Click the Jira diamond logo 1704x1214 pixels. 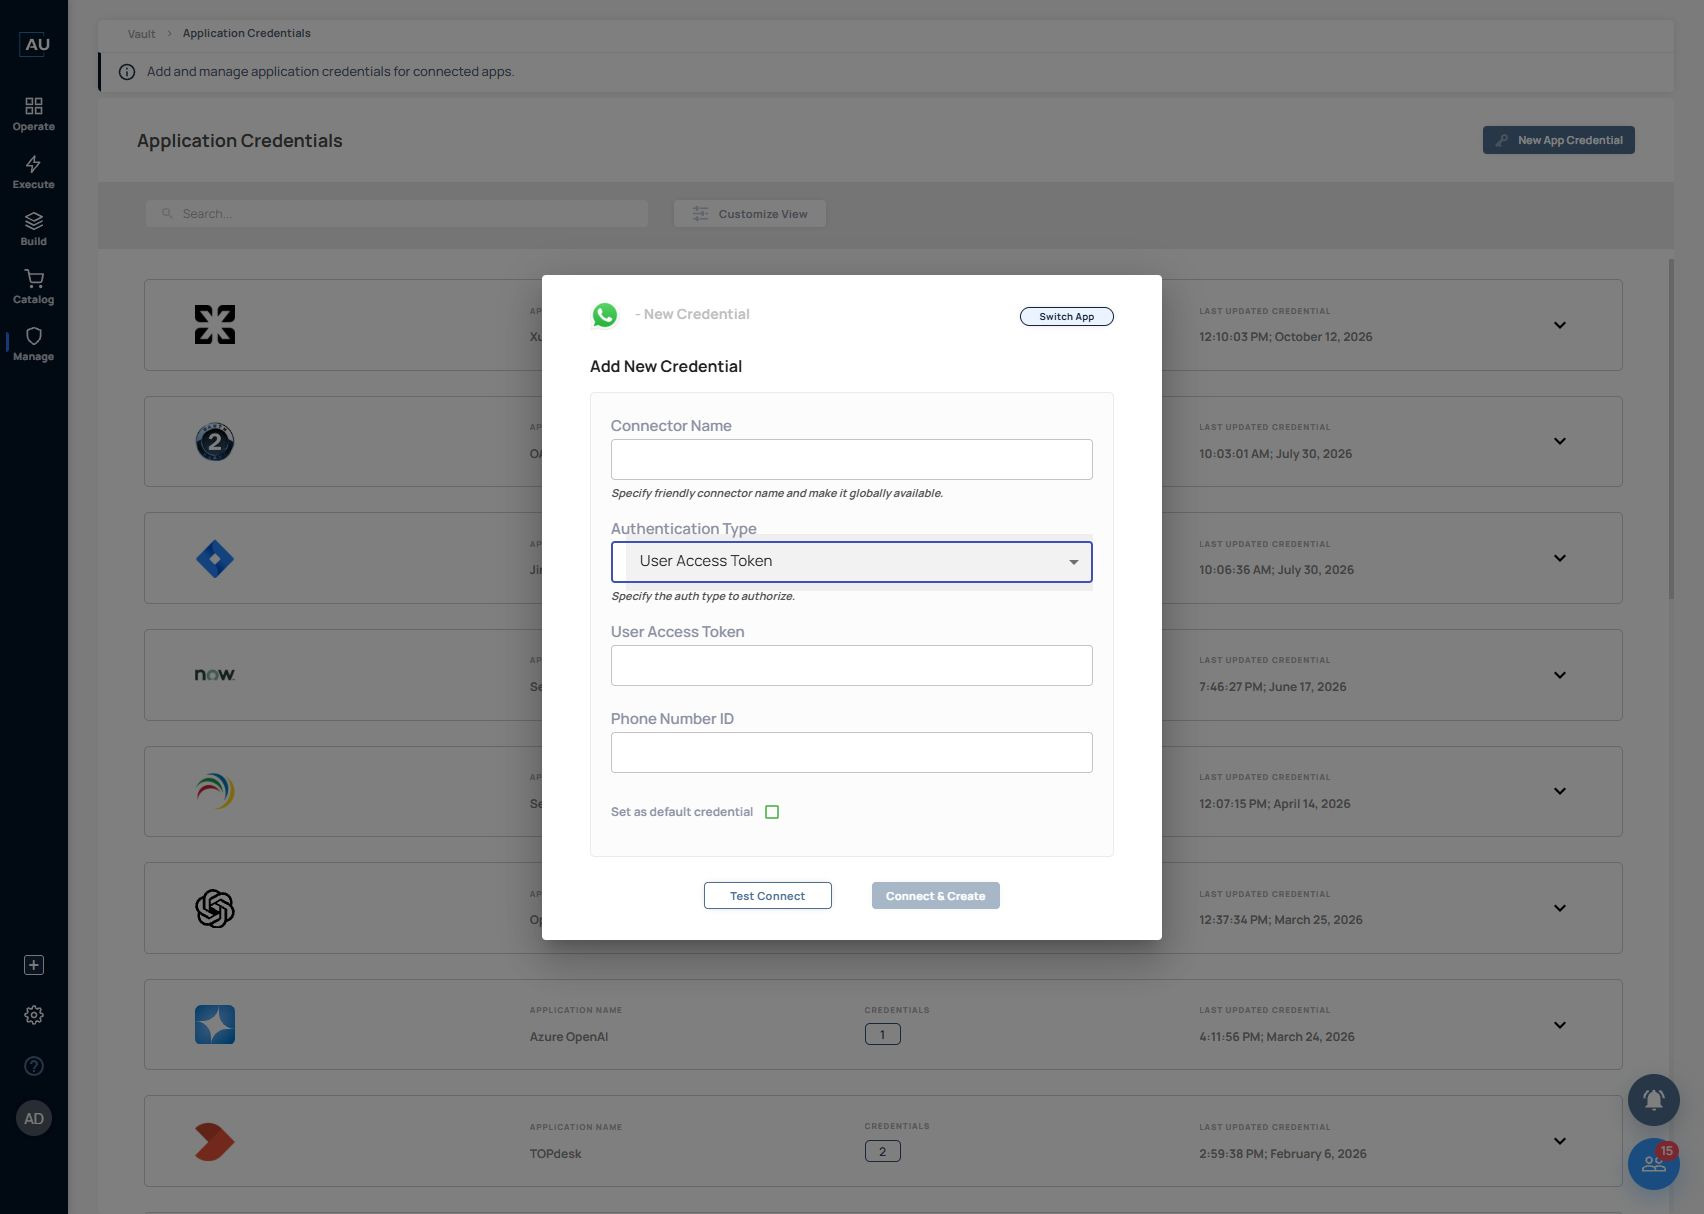click(x=215, y=559)
